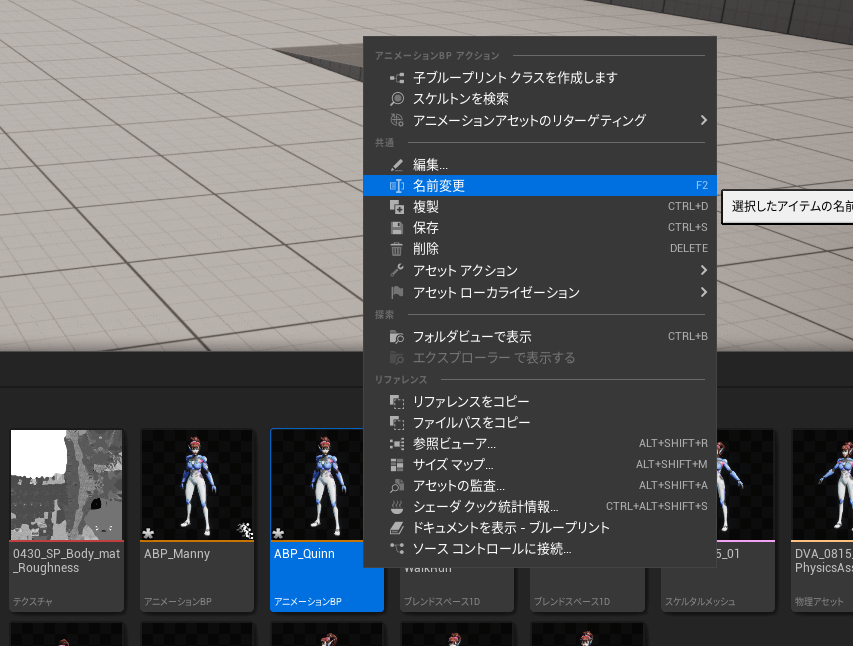Screen dimensions: 853x646
Task: Choose シェーダ クック統計情報 menu item
Action: point(485,507)
